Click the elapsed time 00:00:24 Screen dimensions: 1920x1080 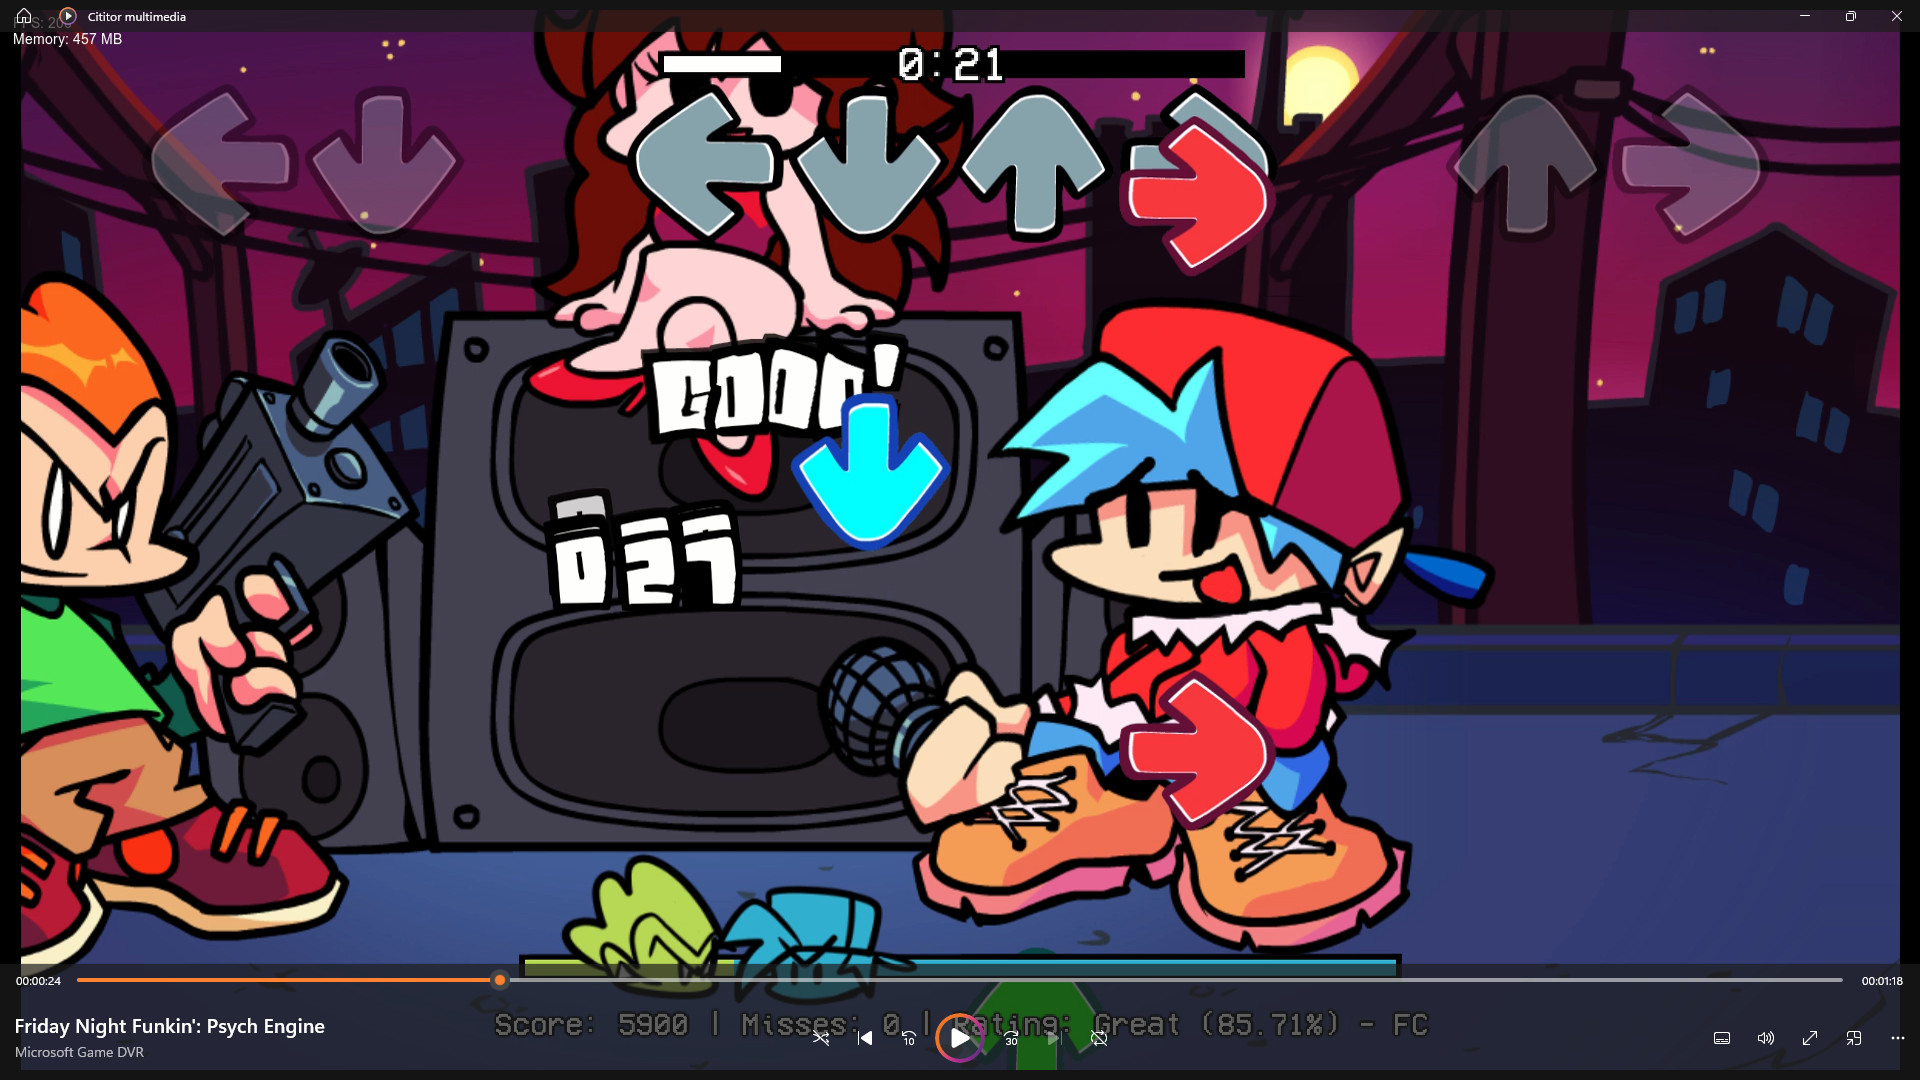38,981
